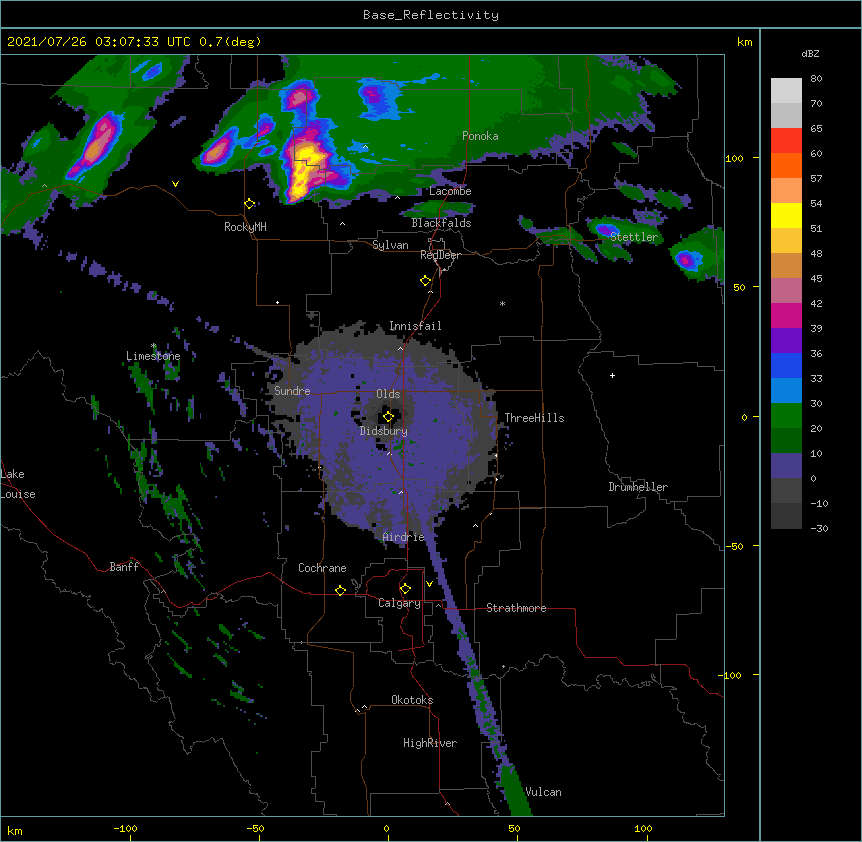Click the Sundre town label

point(292,391)
